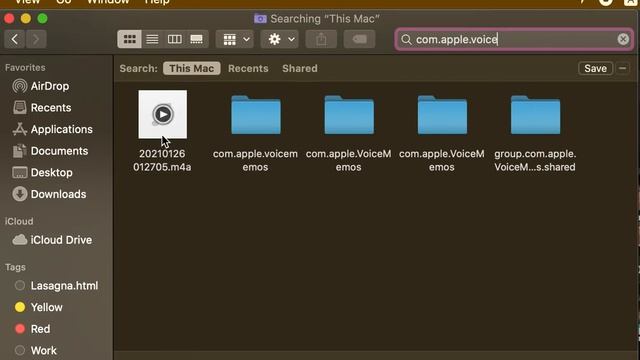Open the View menu in the menu bar
Image resolution: width=640 pixels, height=360 pixels.
point(28,2)
